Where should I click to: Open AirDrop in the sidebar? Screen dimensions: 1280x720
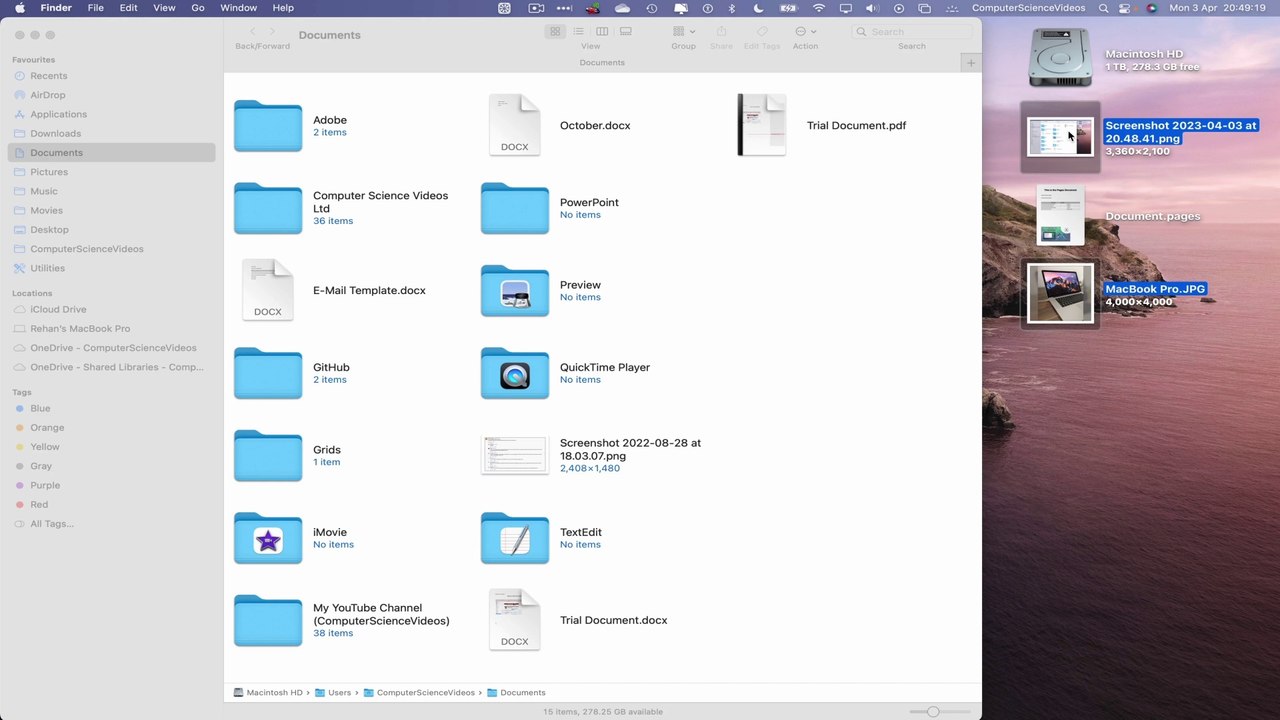pyautogui.click(x=111, y=95)
